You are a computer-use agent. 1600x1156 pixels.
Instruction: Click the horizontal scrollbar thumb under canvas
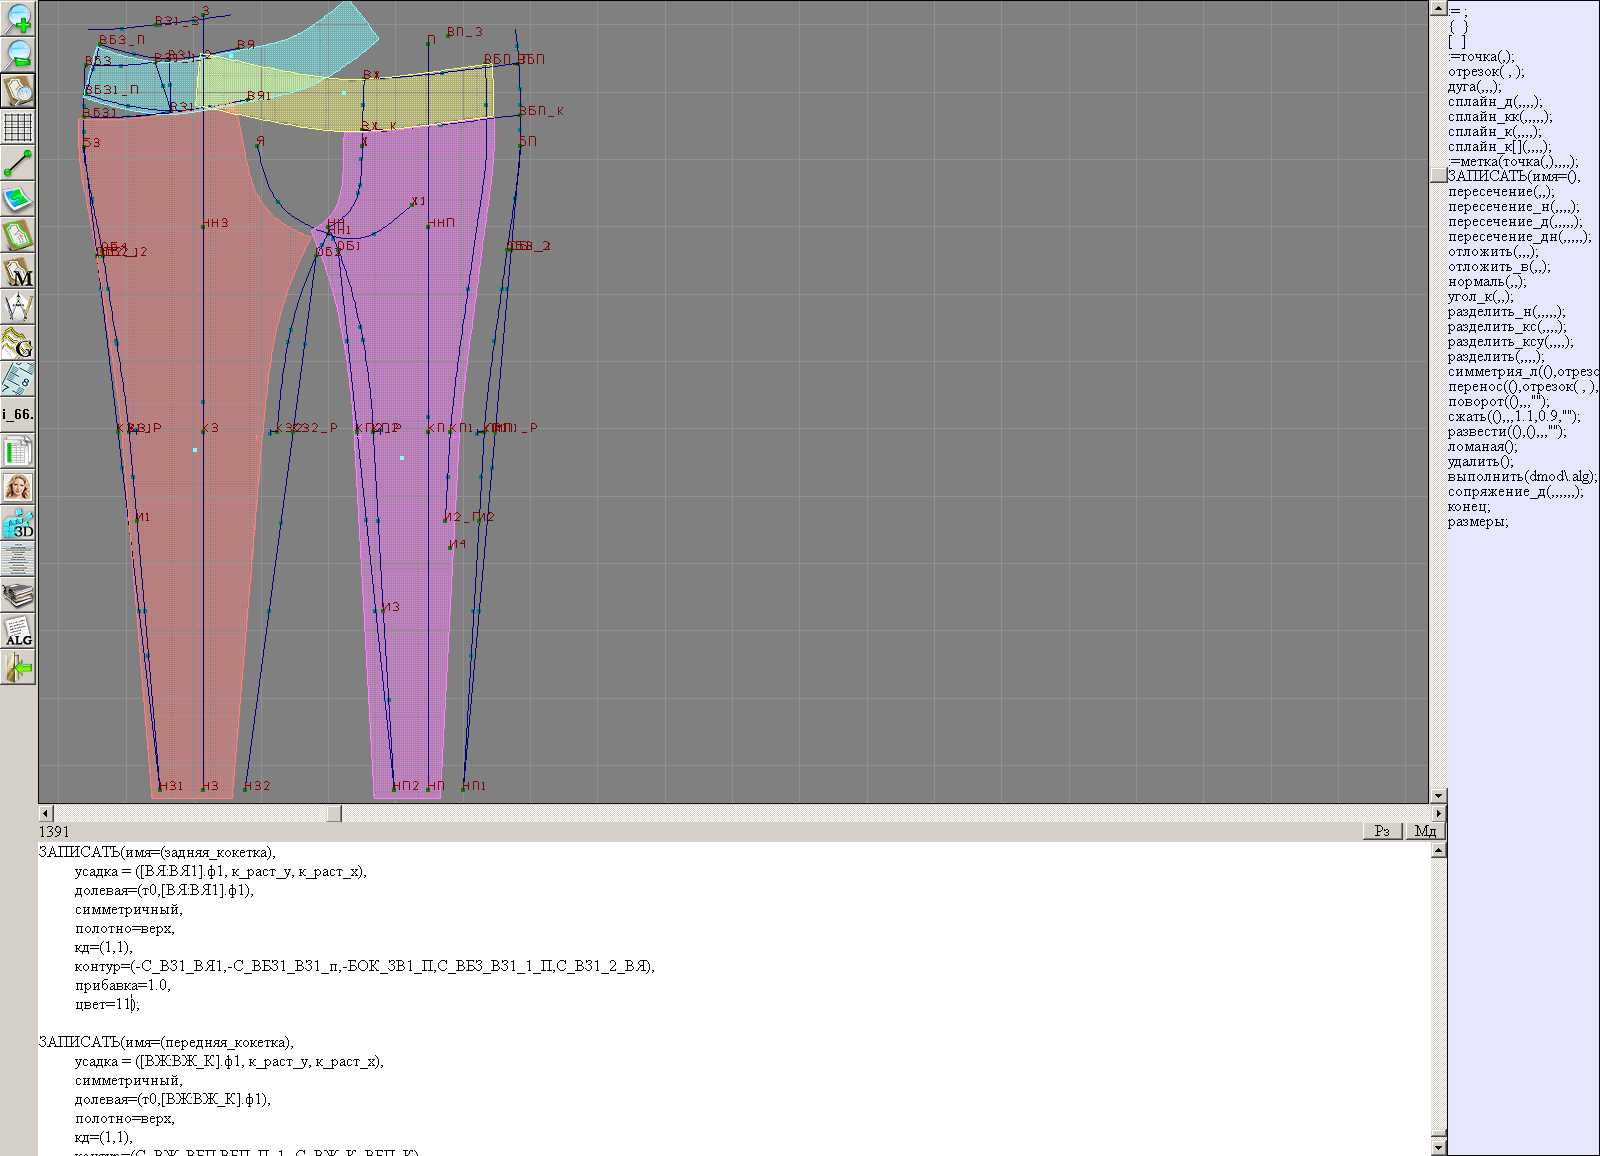pos(334,814)
